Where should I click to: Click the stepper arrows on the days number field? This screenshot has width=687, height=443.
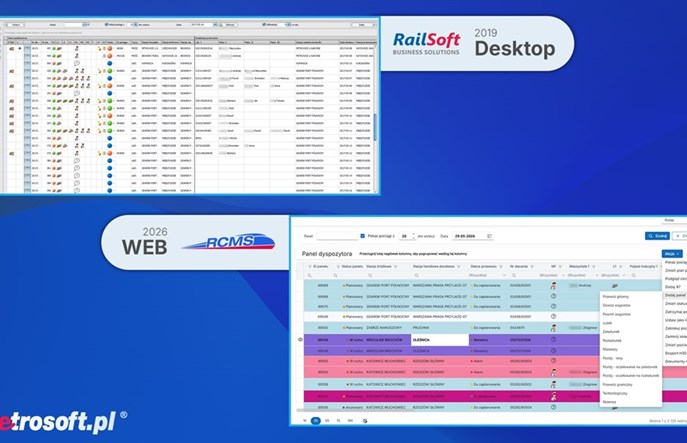(x=413, y=236)
